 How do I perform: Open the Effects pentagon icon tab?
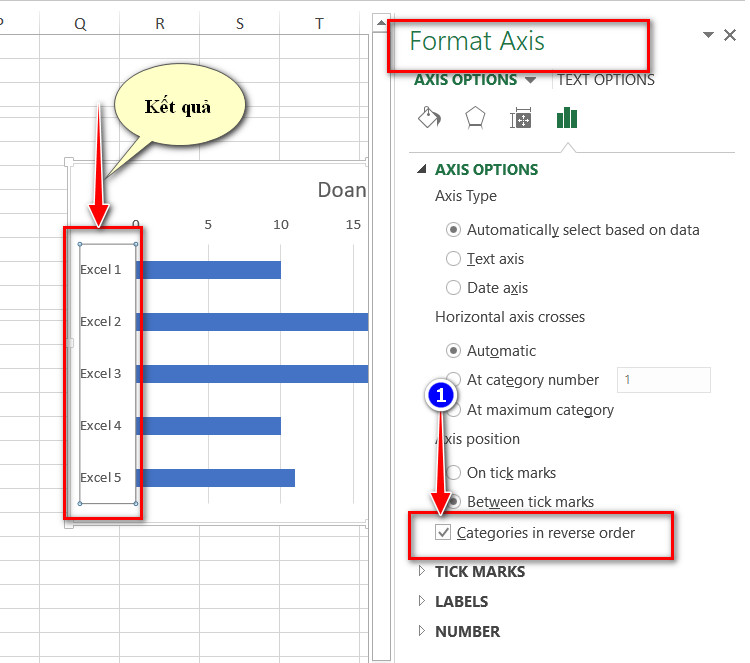475,118
